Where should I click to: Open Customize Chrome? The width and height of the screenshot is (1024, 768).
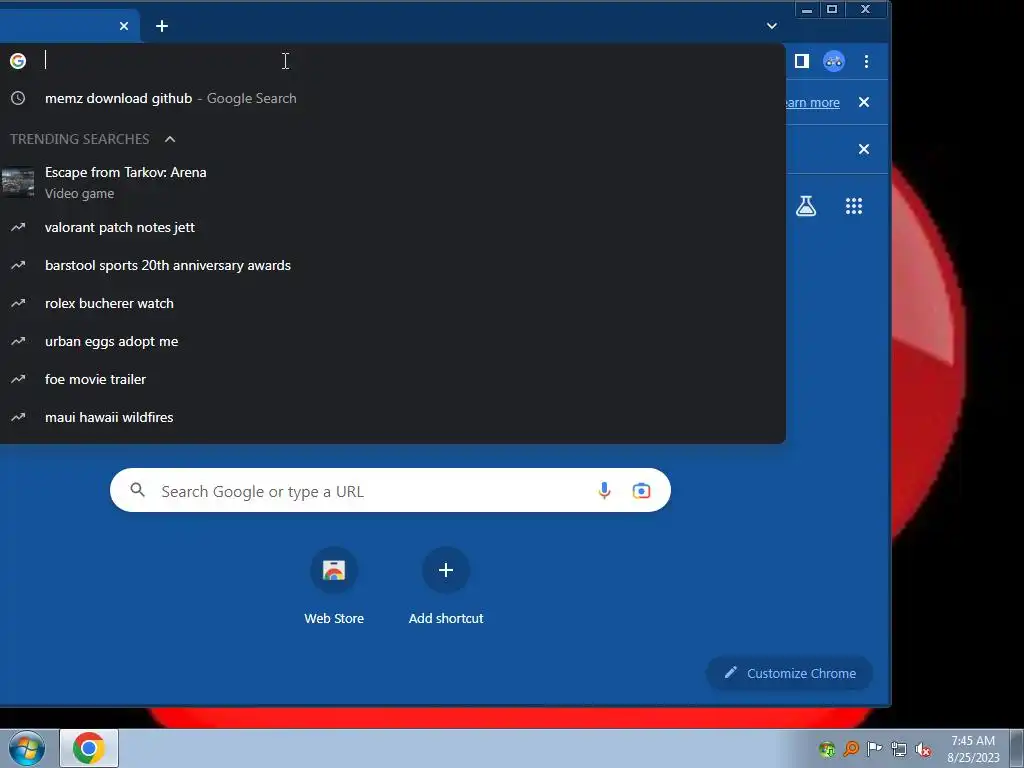coord(790,673)
